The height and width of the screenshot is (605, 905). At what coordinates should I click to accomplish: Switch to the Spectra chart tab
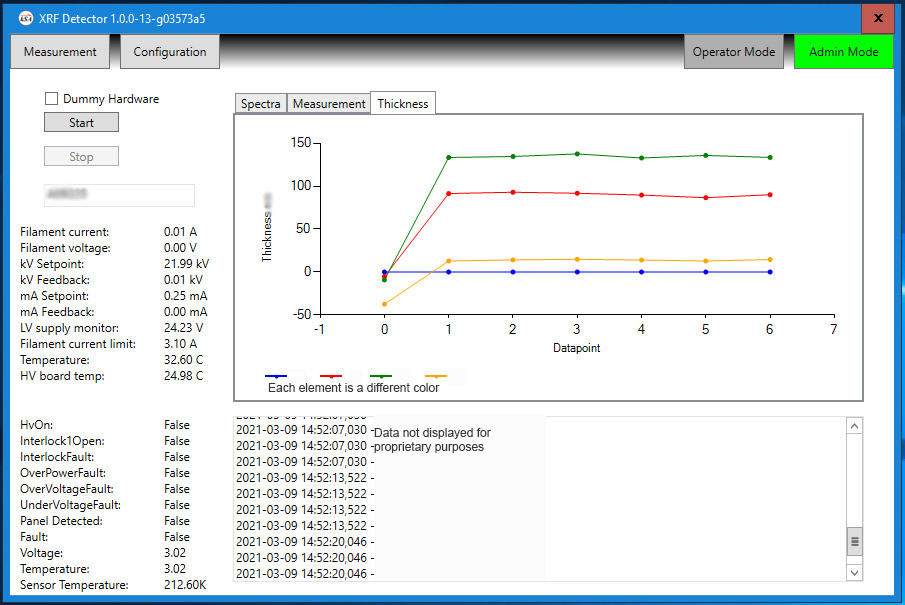coord(260,104)
